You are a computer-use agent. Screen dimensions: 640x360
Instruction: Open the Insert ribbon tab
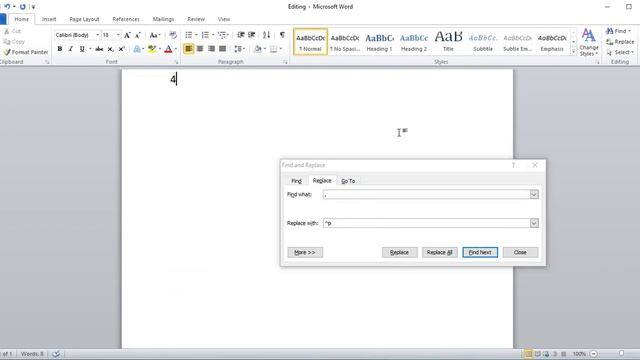(x=49, y=19)
